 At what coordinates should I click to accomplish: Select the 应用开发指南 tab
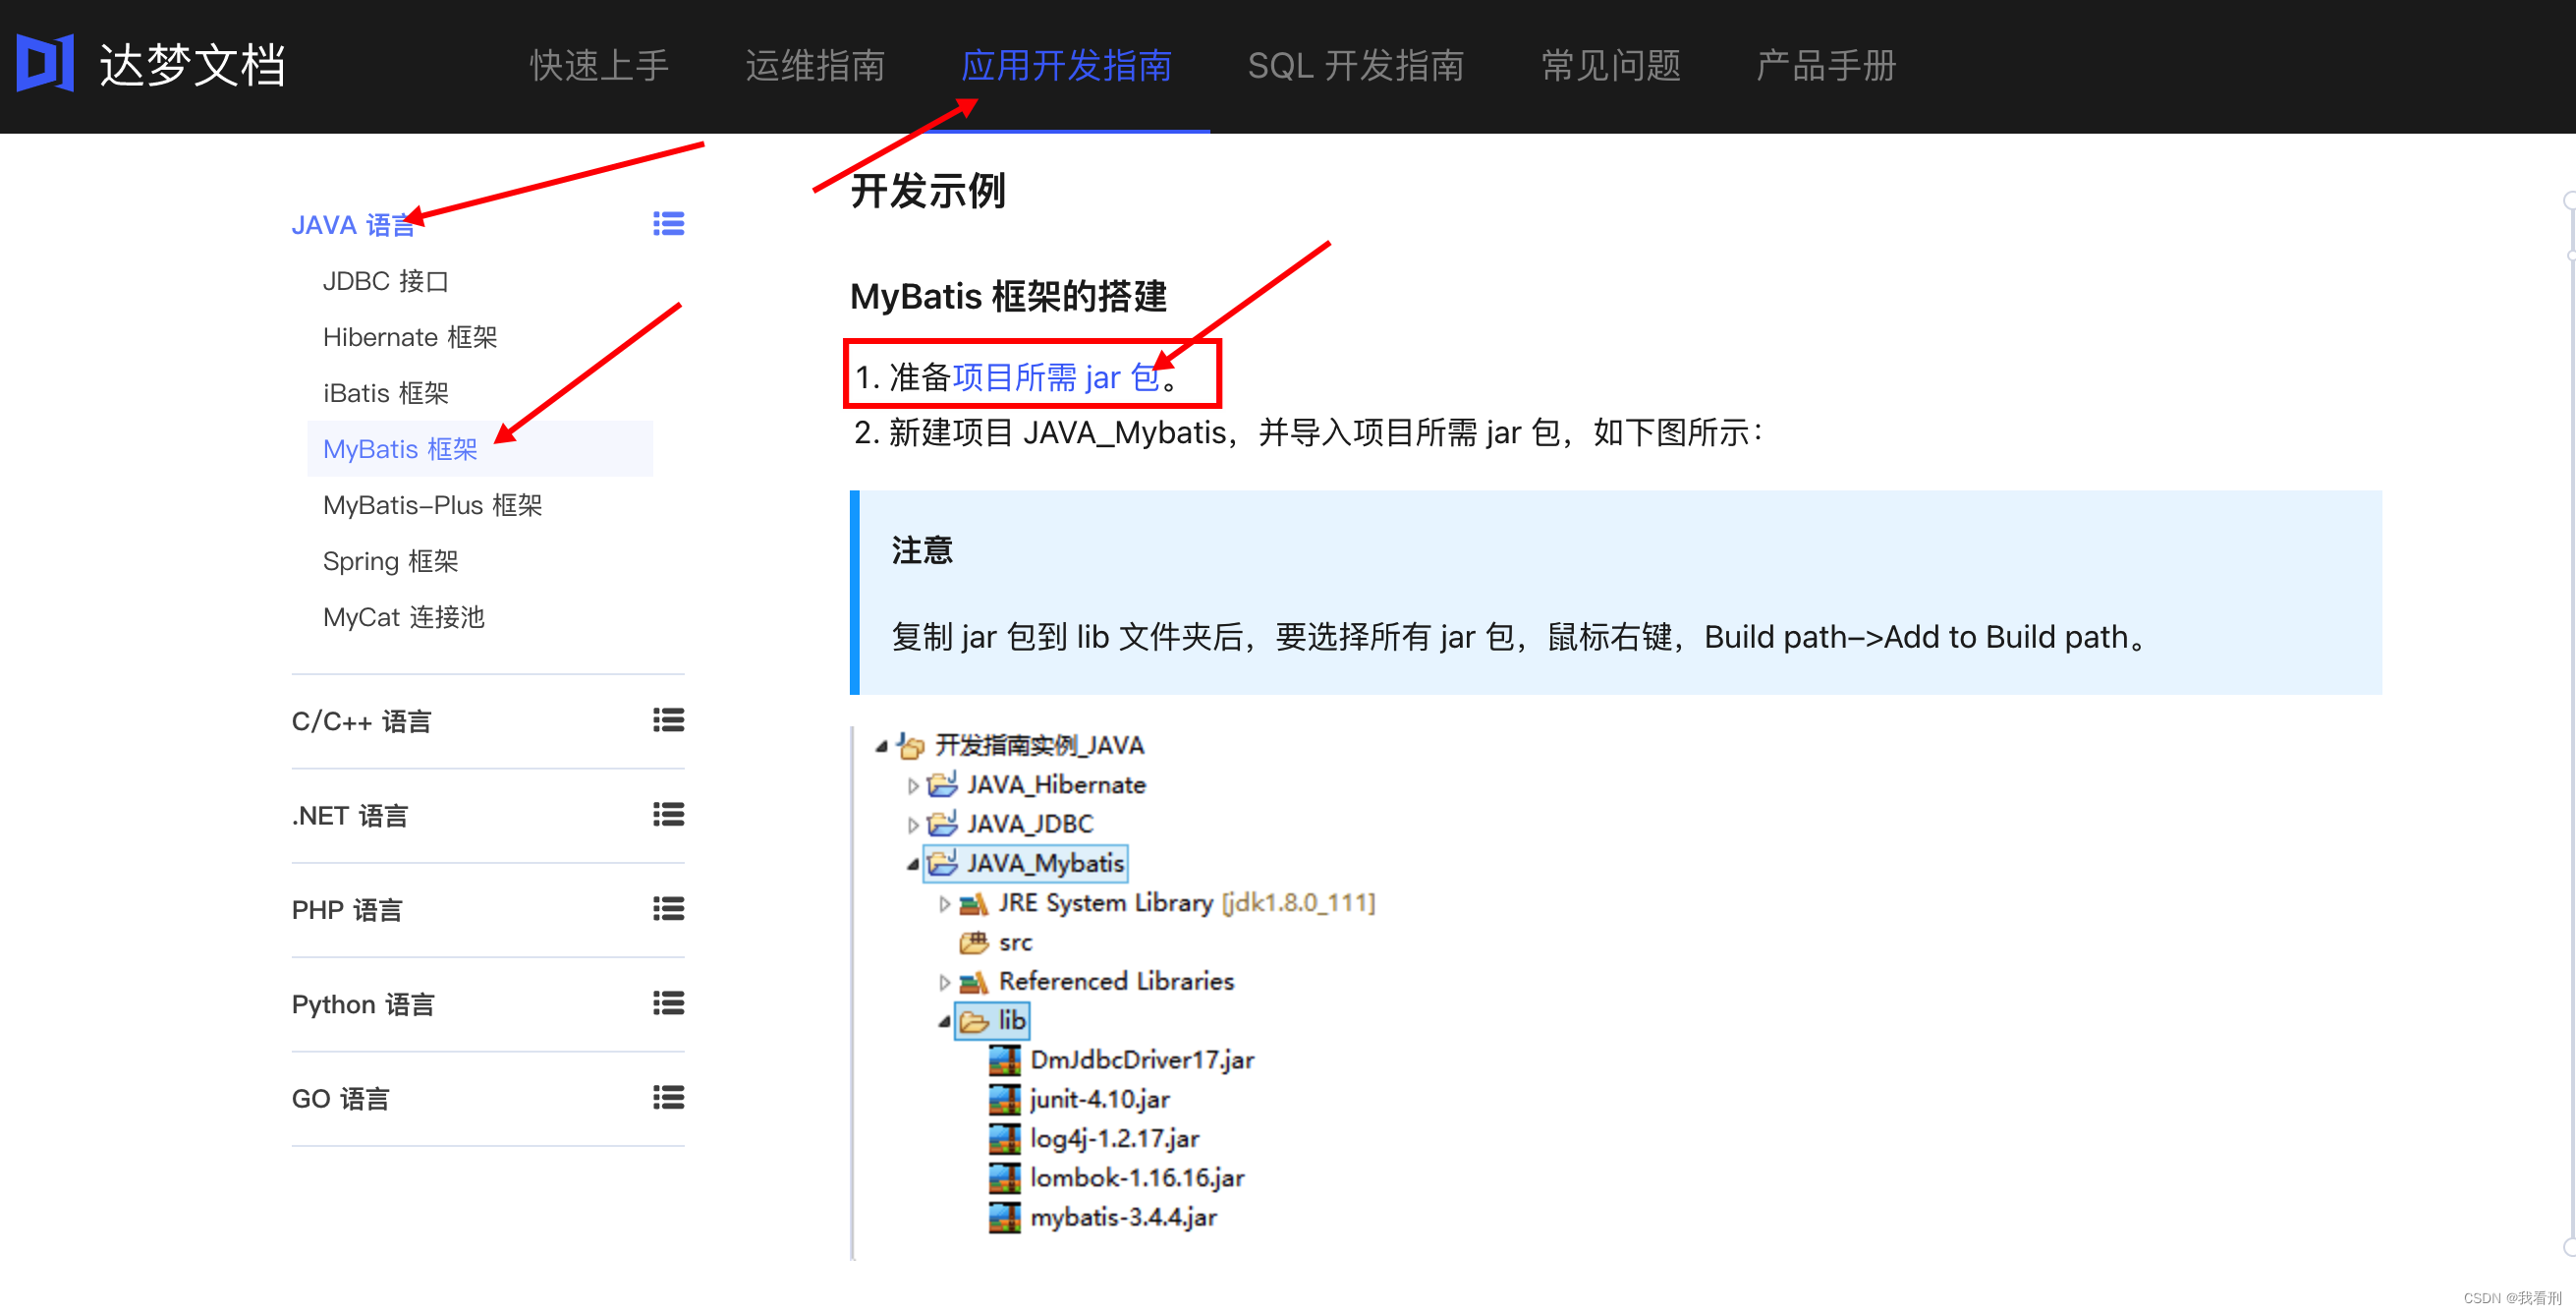click(1066, 66)
